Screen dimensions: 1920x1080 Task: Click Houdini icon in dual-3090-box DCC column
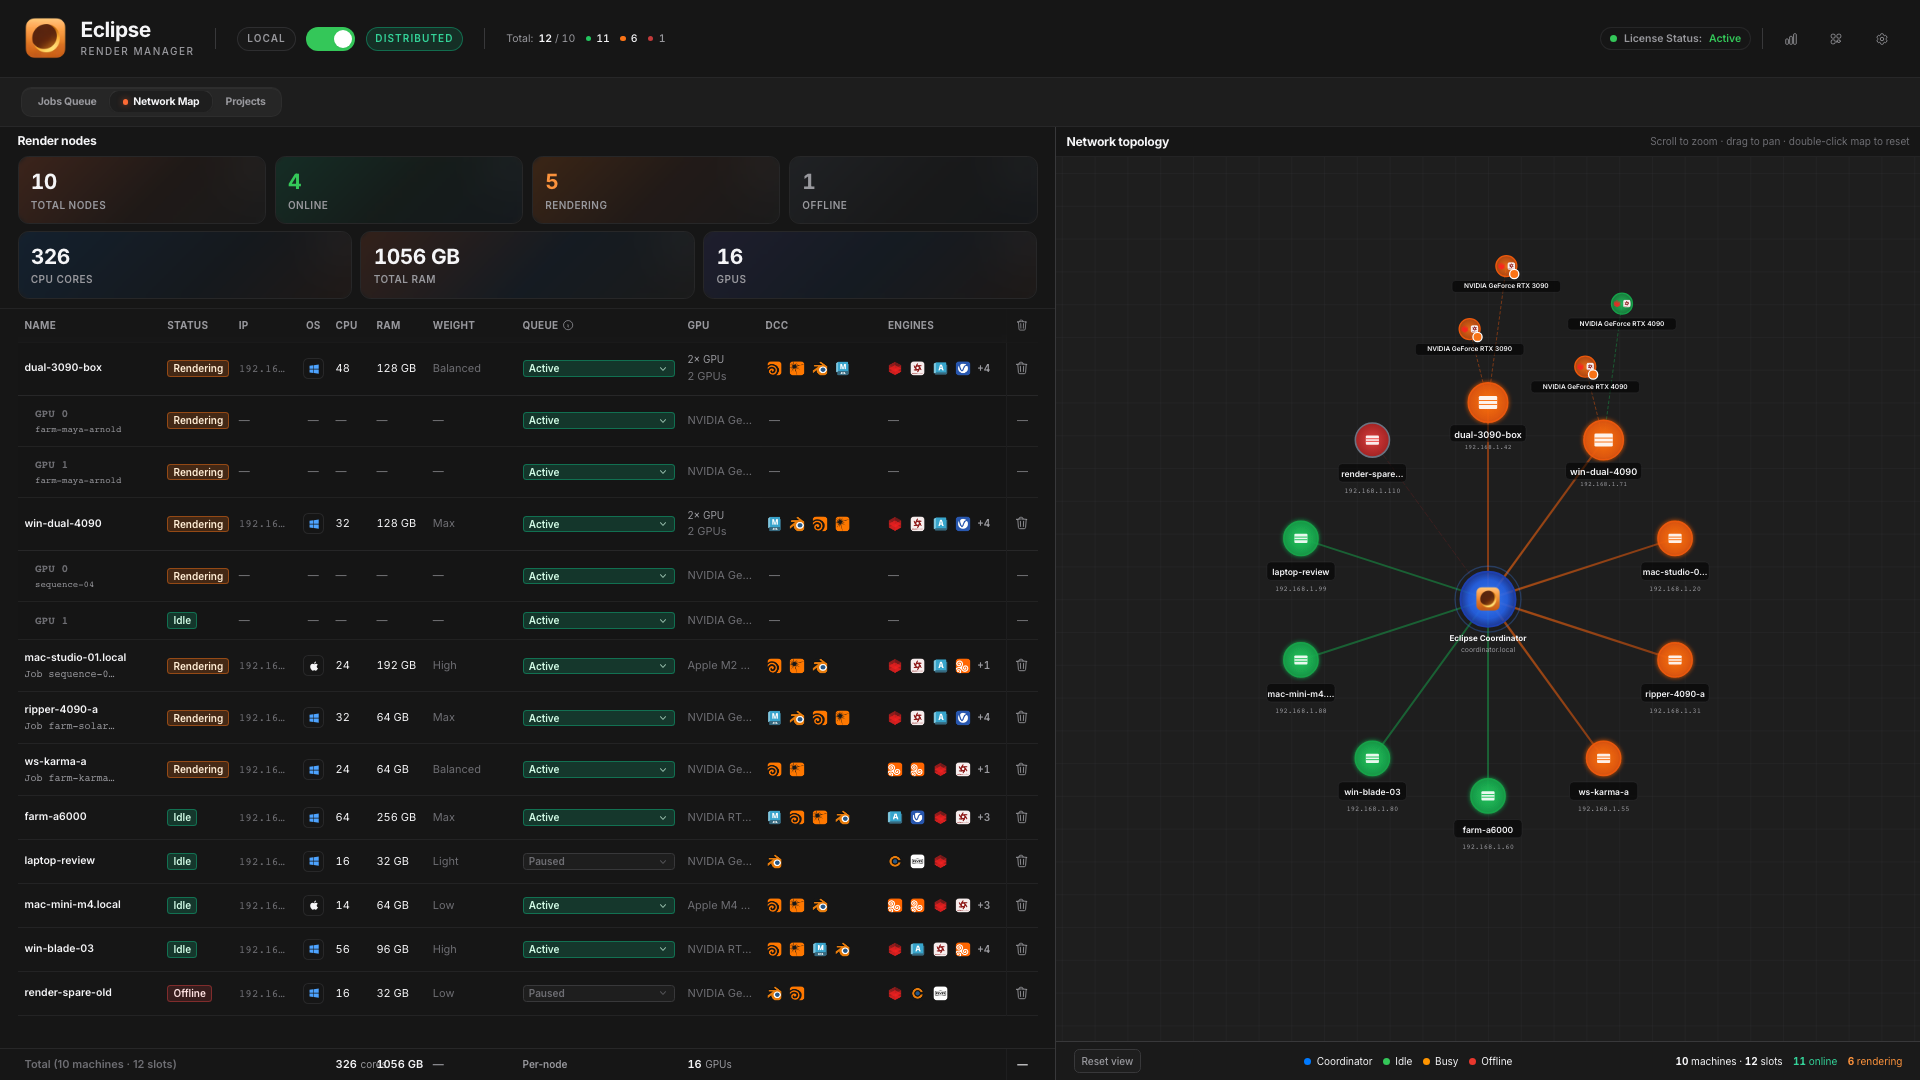pos(774,368)
